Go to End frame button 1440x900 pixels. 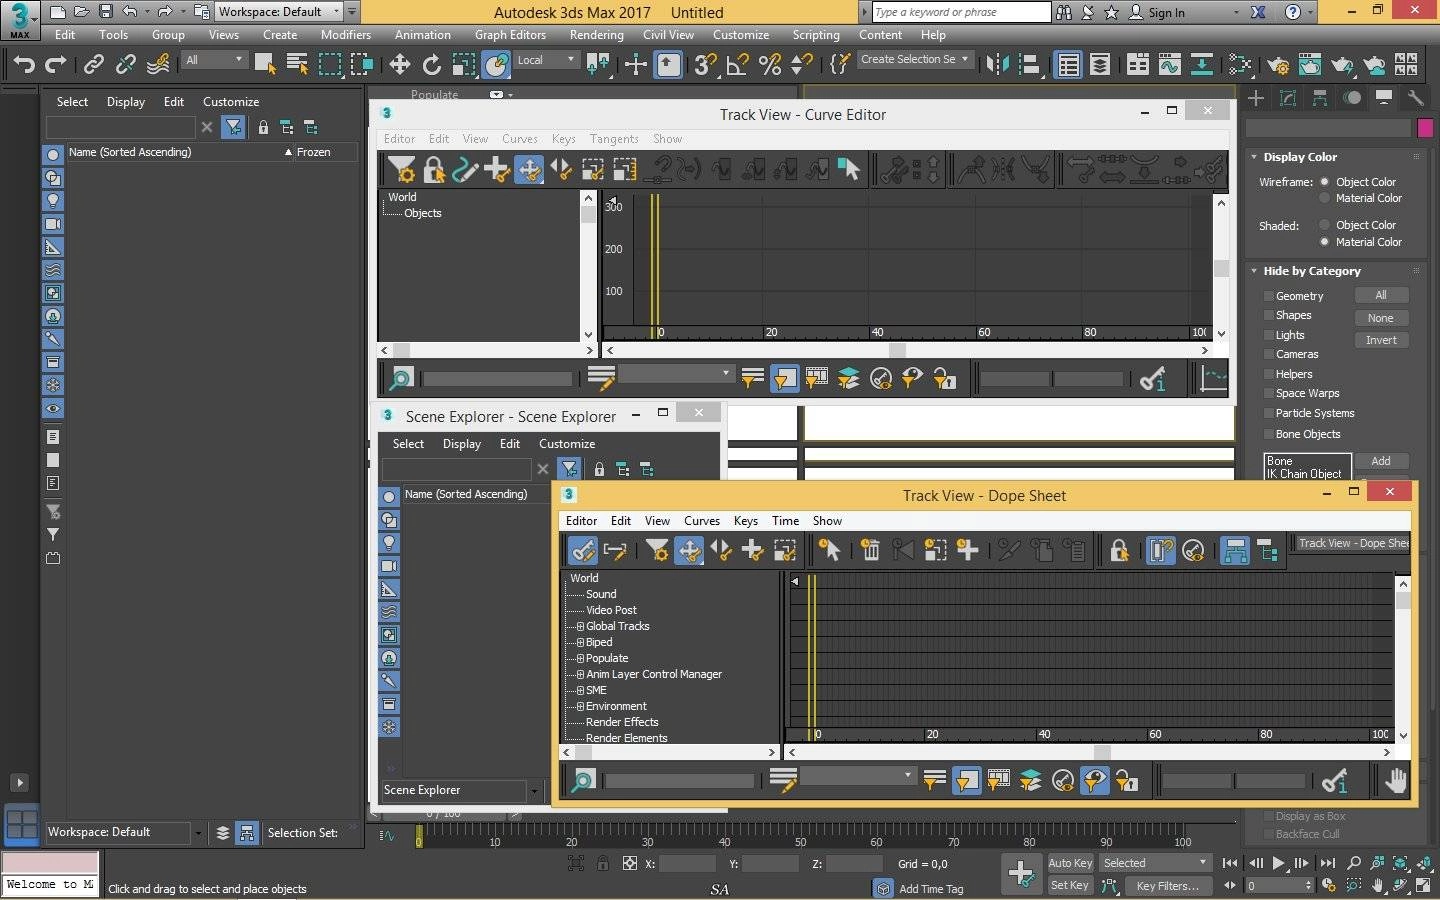[1327, 863]
